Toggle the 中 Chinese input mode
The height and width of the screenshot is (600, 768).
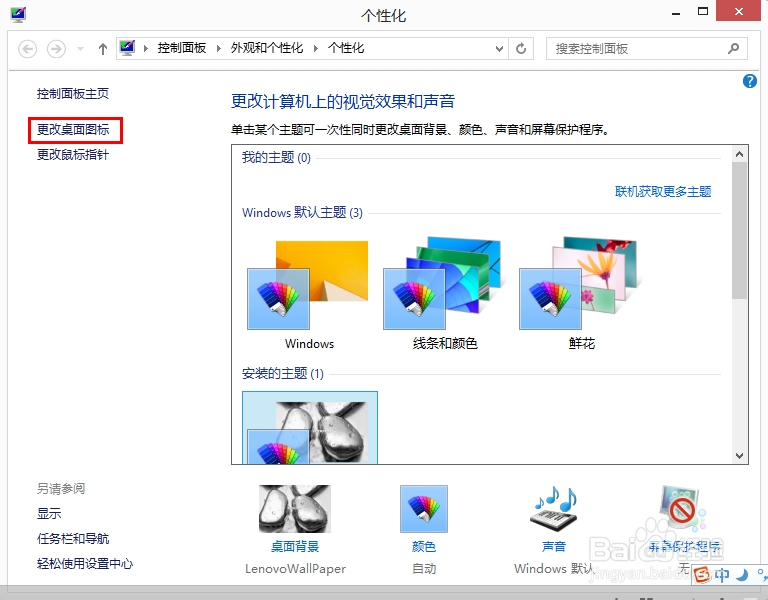point(722,575)
